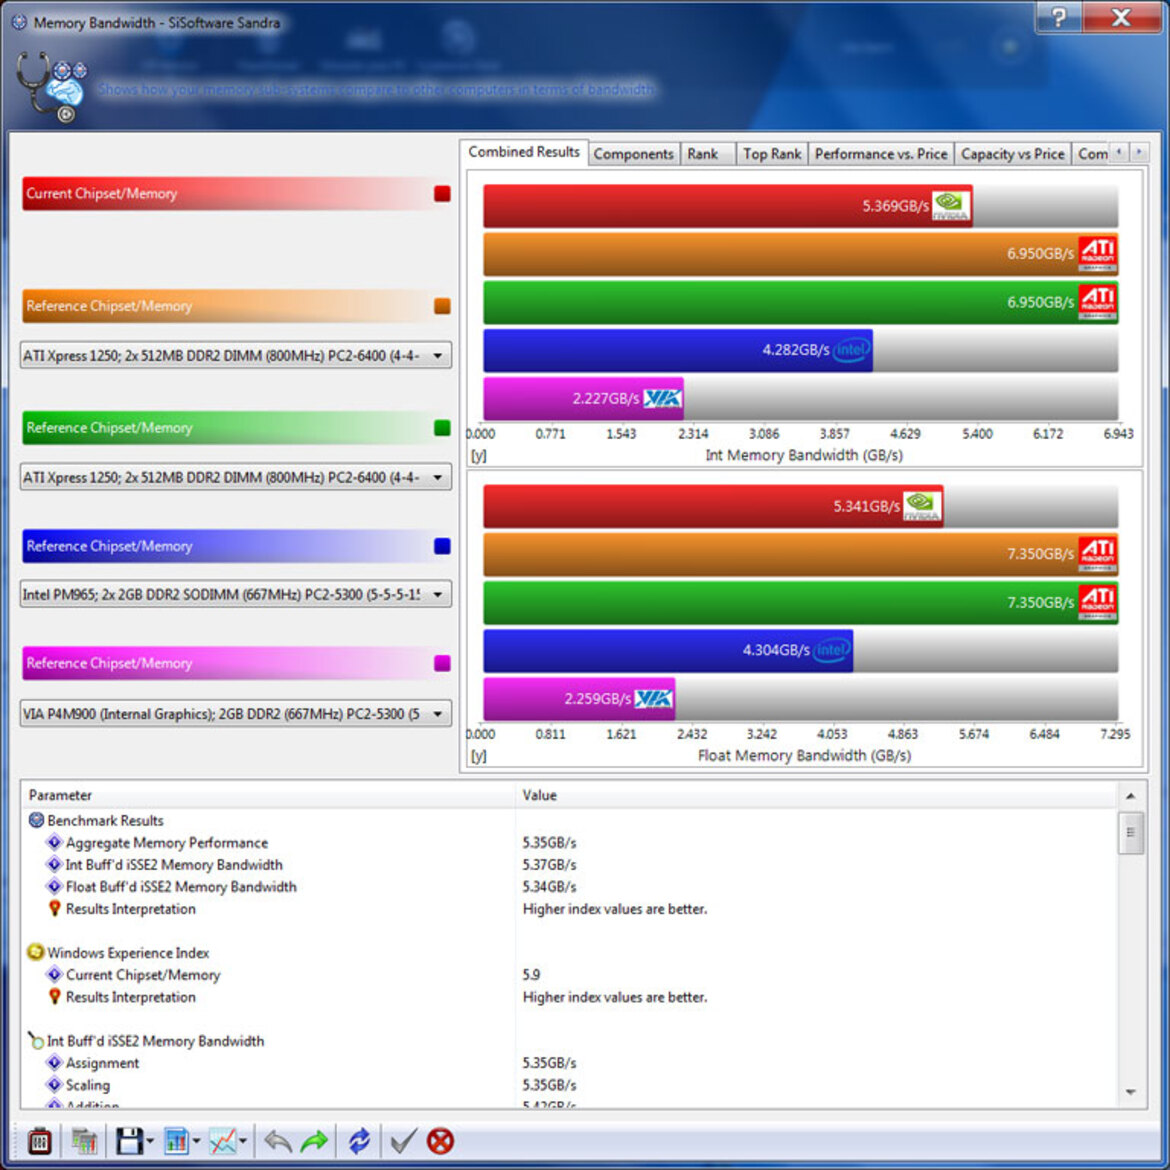Click the green forward arrow icon
1170x1170 pixels.
click(x=314, y=1141)
